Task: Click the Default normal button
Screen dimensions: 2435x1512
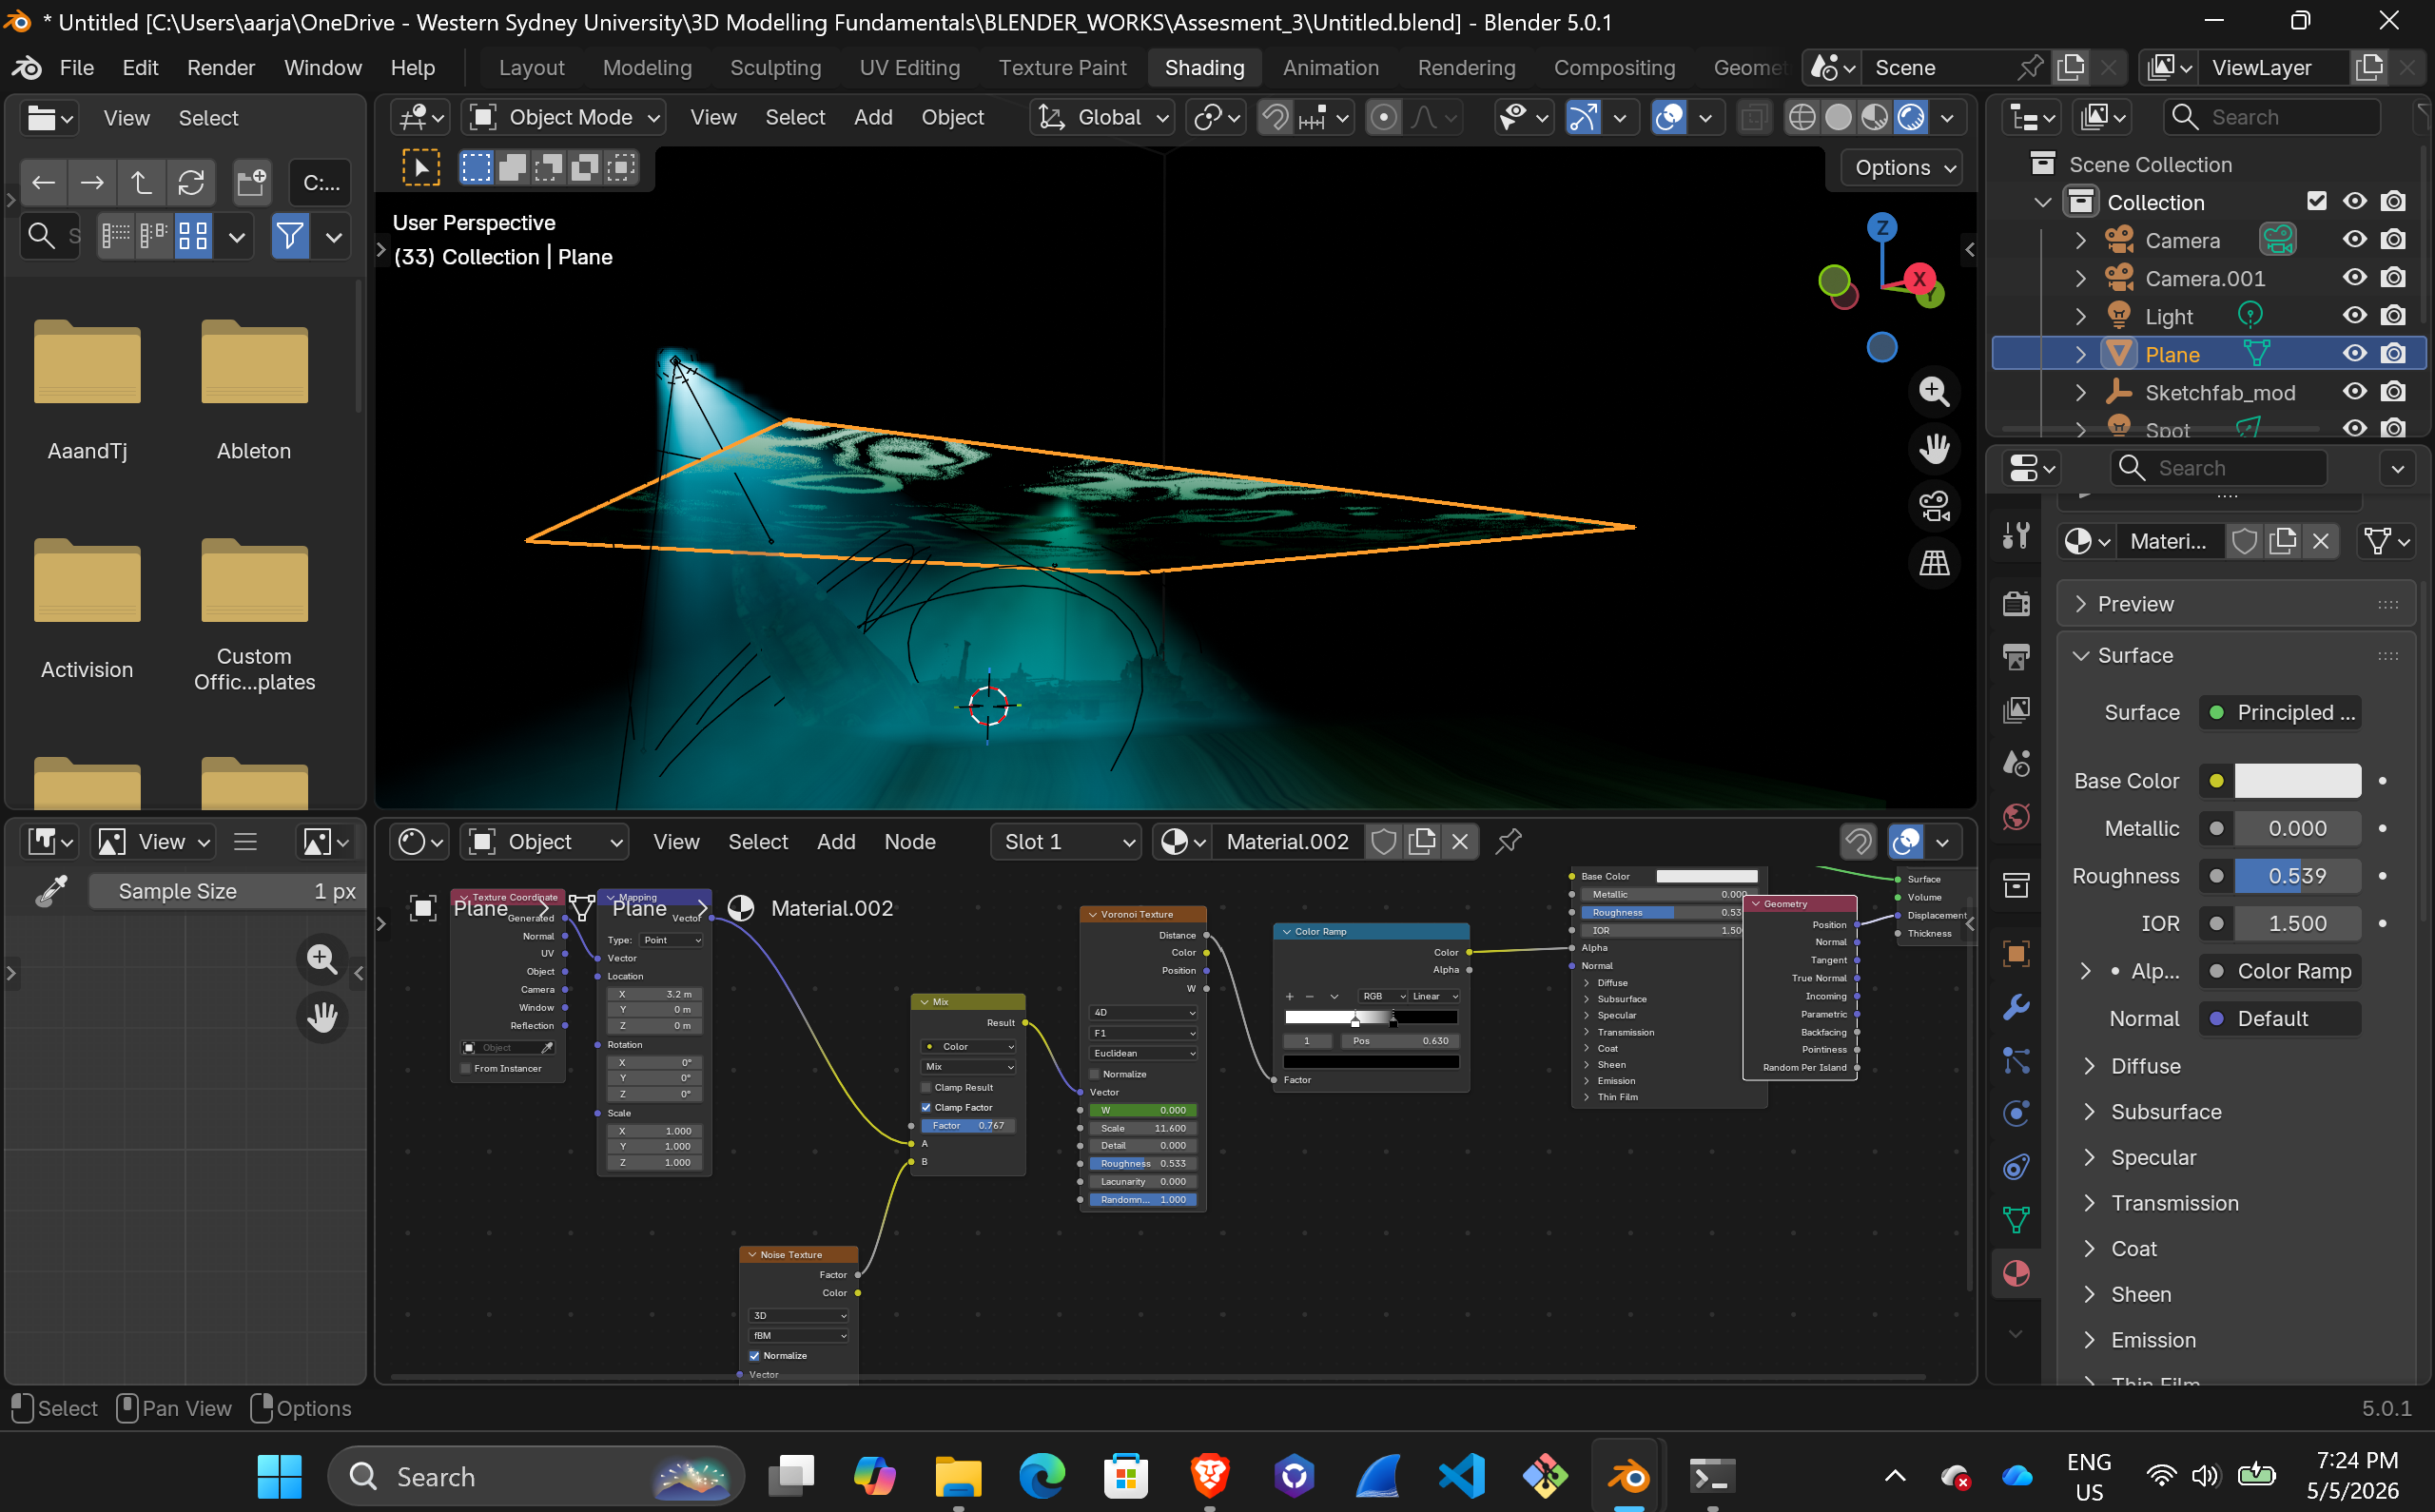Action: coord(2280,1018)
